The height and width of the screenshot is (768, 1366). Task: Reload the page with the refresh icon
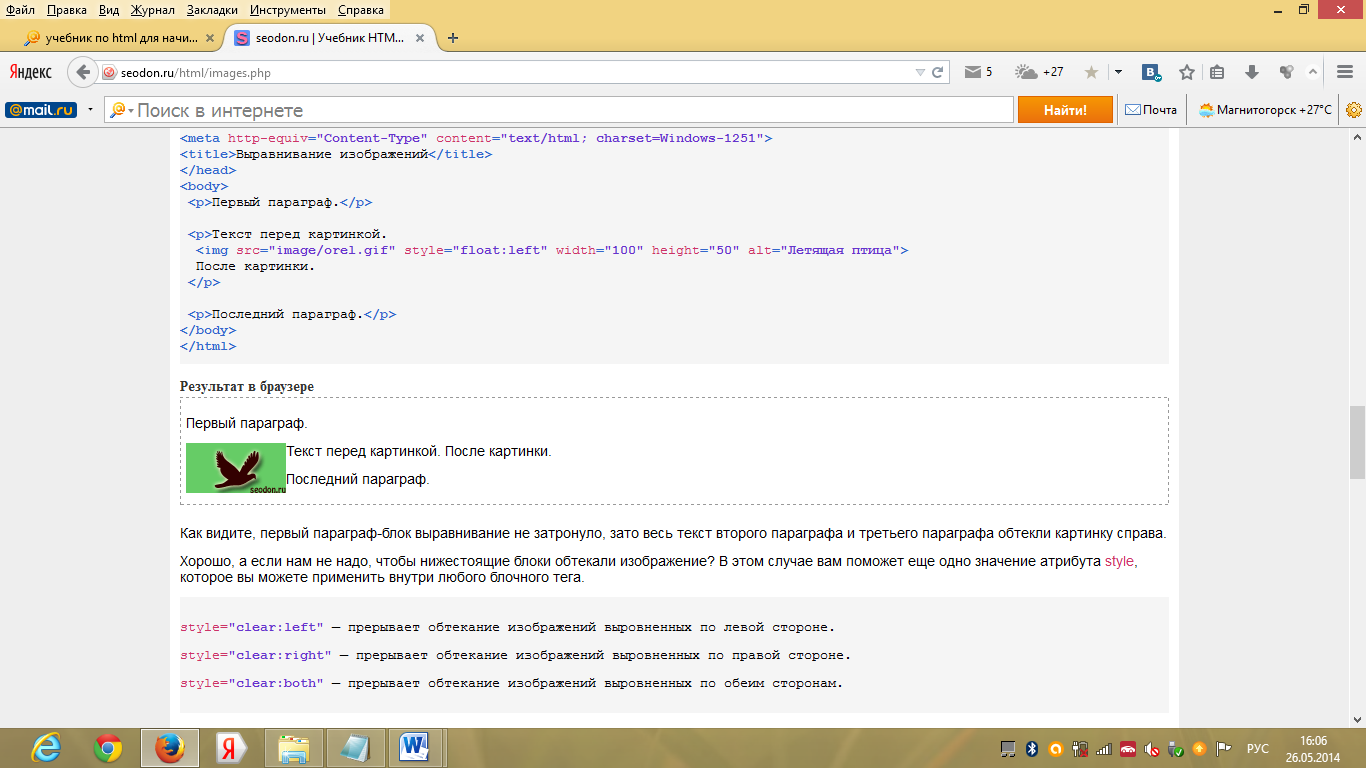point(938,72)
